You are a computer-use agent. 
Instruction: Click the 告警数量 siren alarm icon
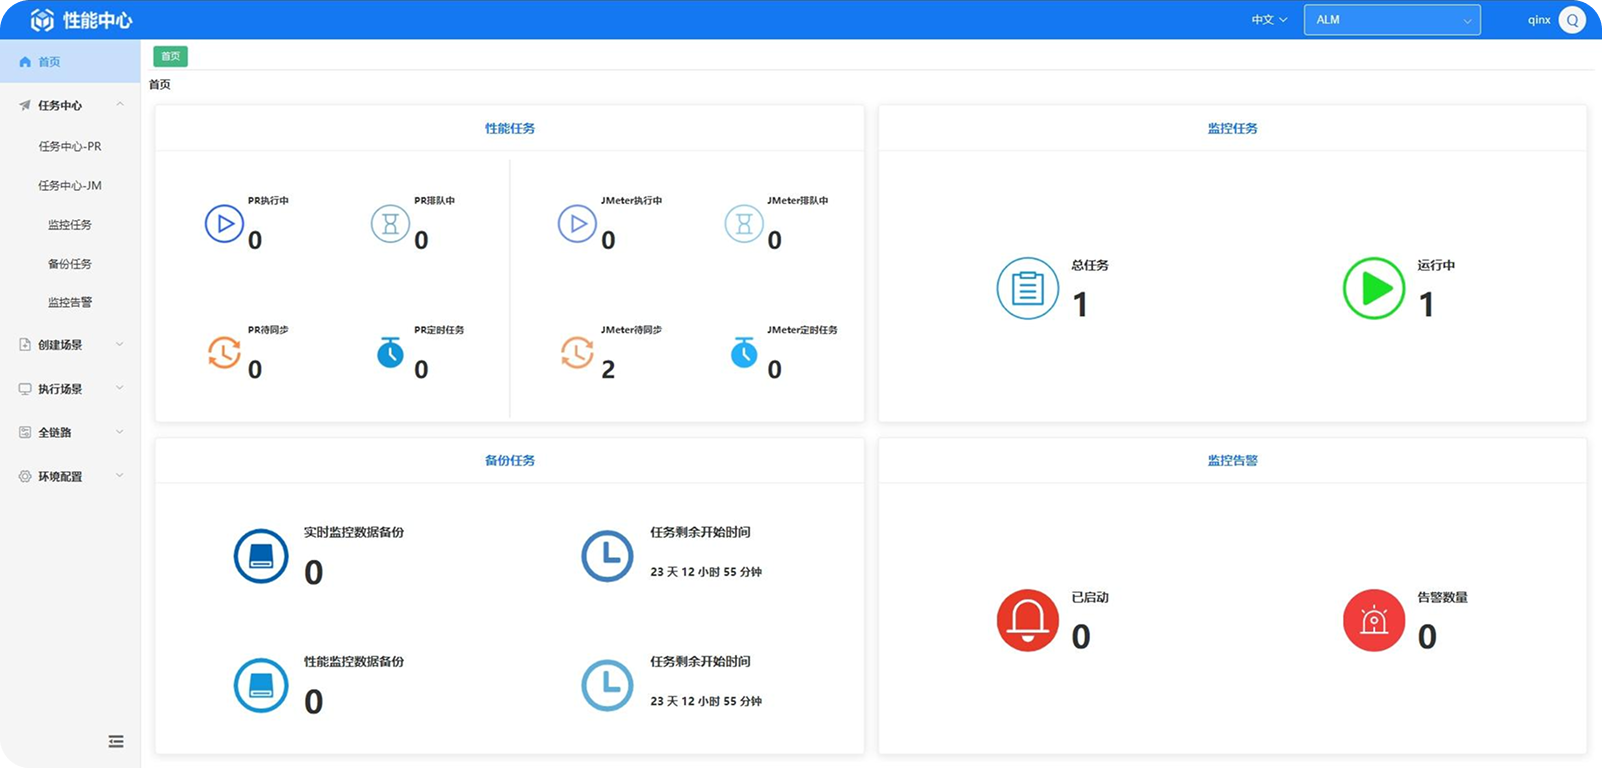tap(1373, 620)
